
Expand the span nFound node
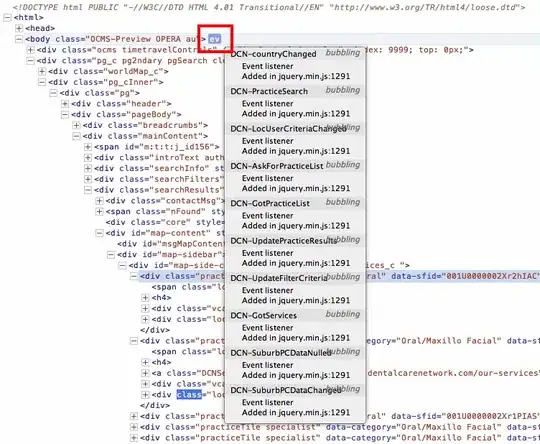(100, 211)
